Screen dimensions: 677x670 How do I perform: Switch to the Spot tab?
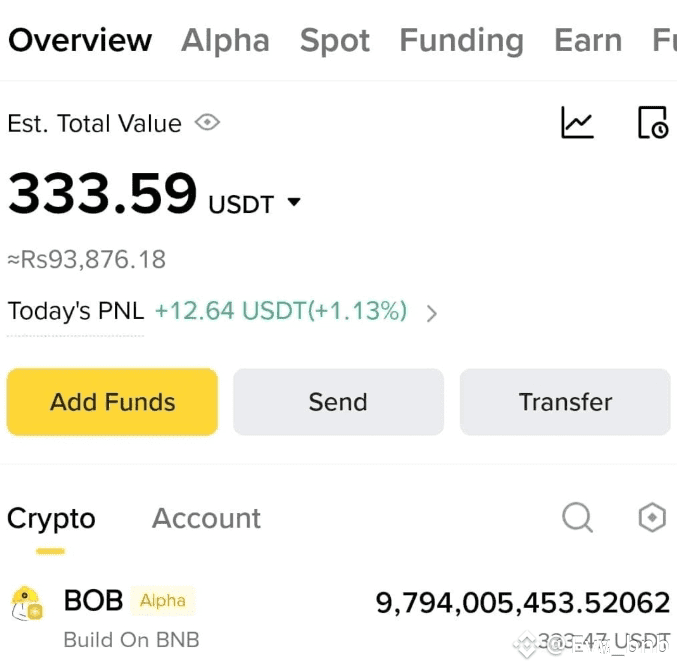pos(335,41)
